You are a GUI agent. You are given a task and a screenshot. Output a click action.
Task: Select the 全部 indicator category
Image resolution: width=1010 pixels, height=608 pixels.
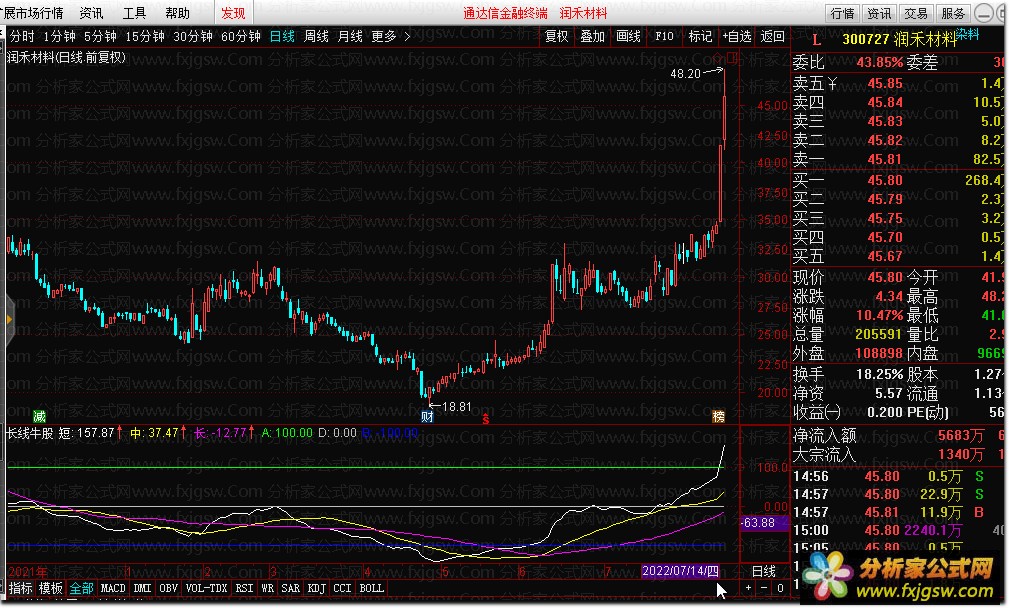pos(81,588)
